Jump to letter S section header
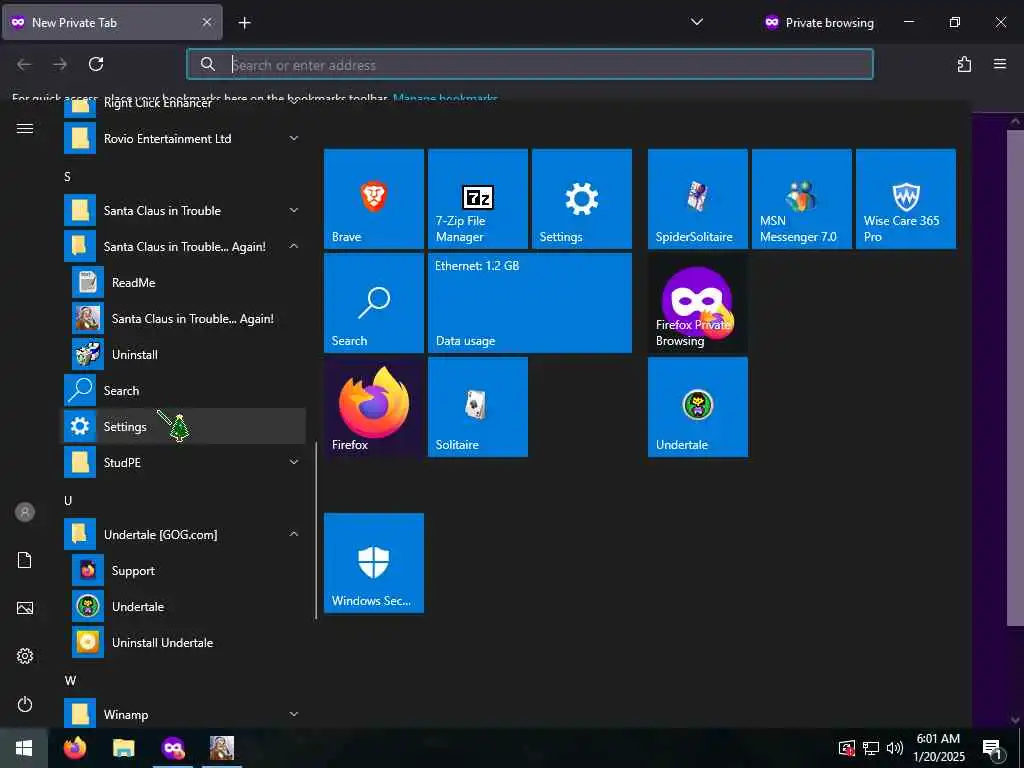Viewport: 1024px width, 768px height. (67, 176)
